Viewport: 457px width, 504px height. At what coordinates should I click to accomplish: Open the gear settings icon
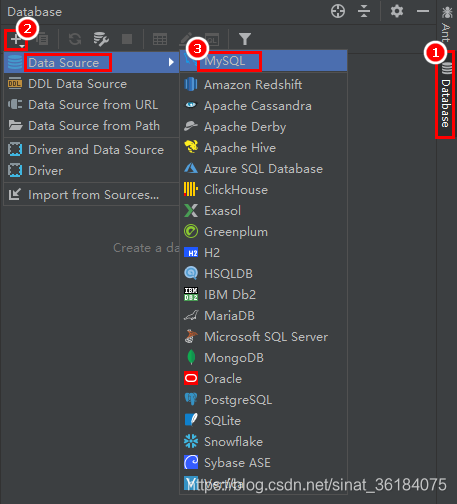[x=397, y=11]
